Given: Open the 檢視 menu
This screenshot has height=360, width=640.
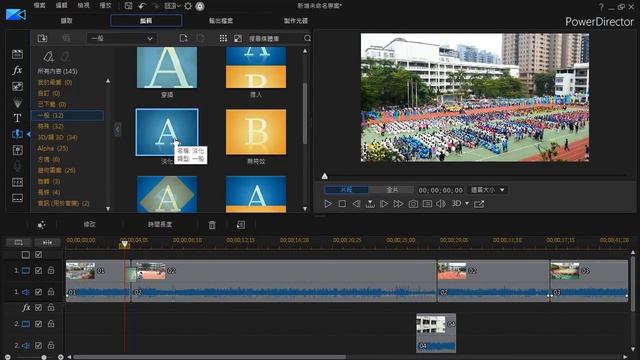Looking at the screenshot, I should (x=83, y=6).
